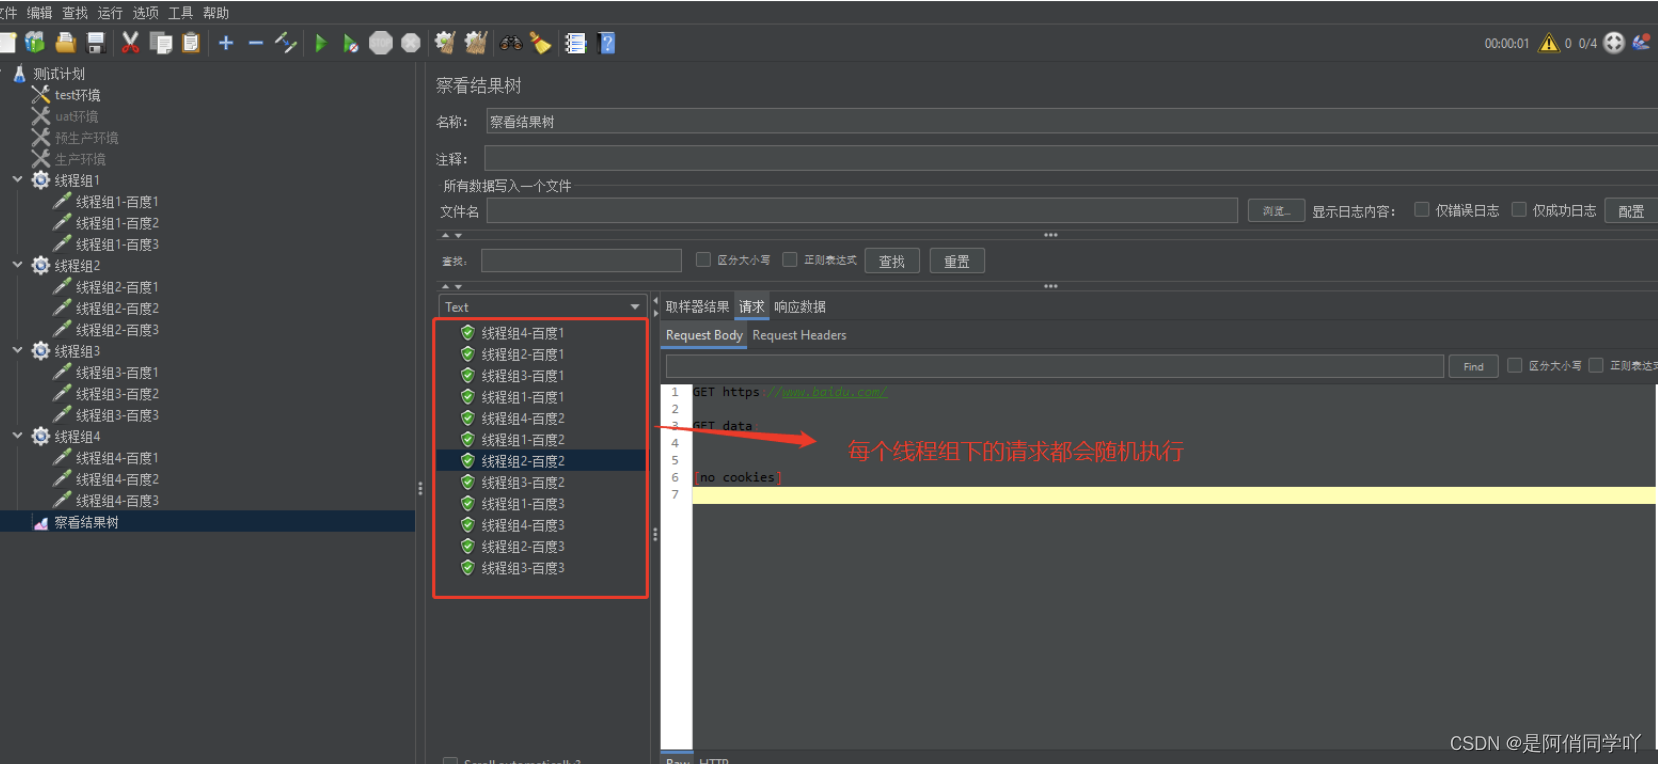1658x764 pixels.
Task: Switch to the Request Headers tab
Action: coord(799,335)
